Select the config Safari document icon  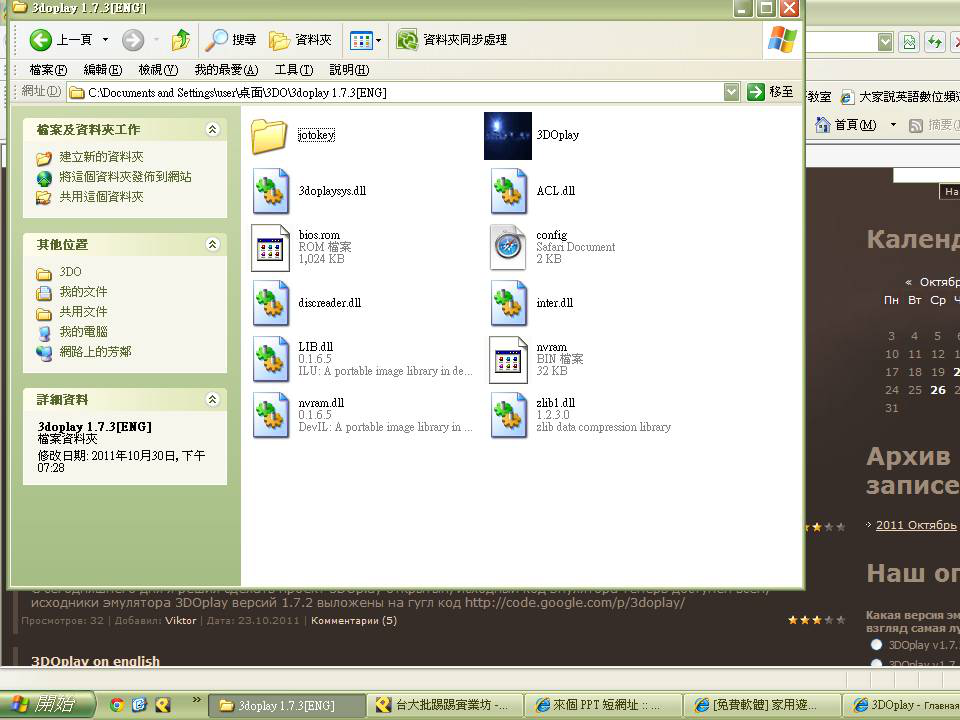coord(508,247)
